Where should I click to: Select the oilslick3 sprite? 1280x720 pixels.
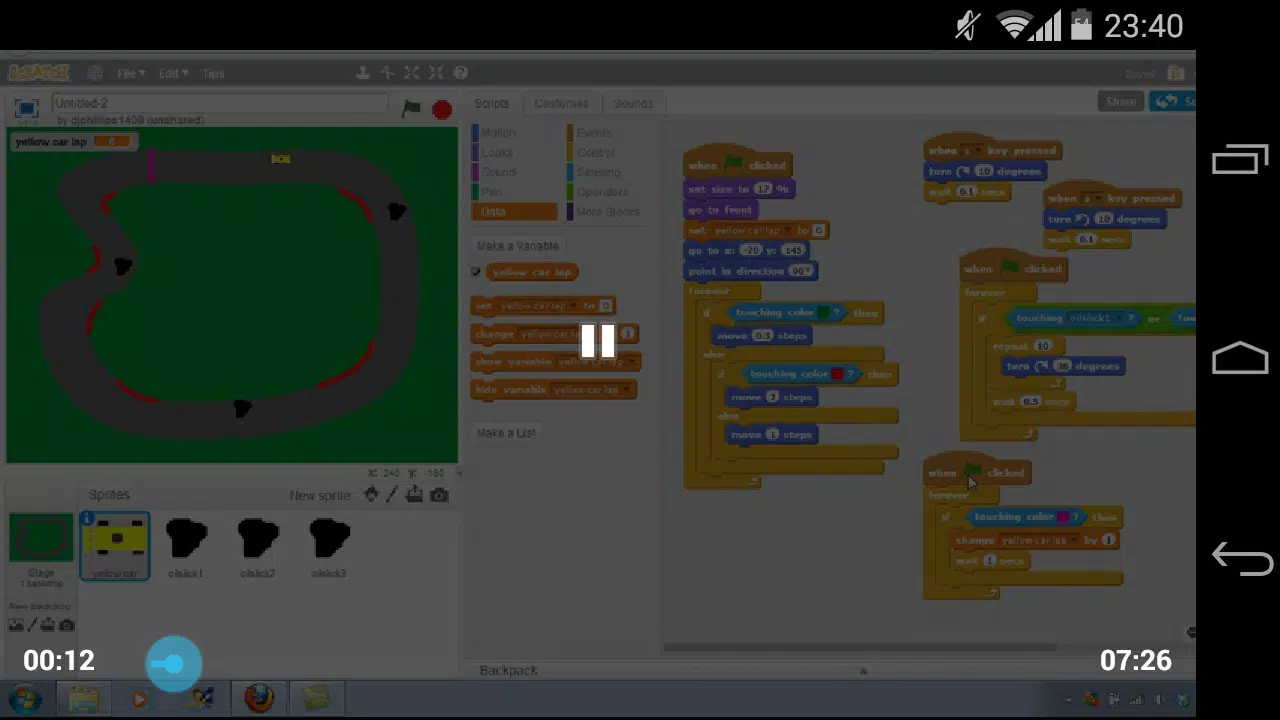[x=329, y=546]
